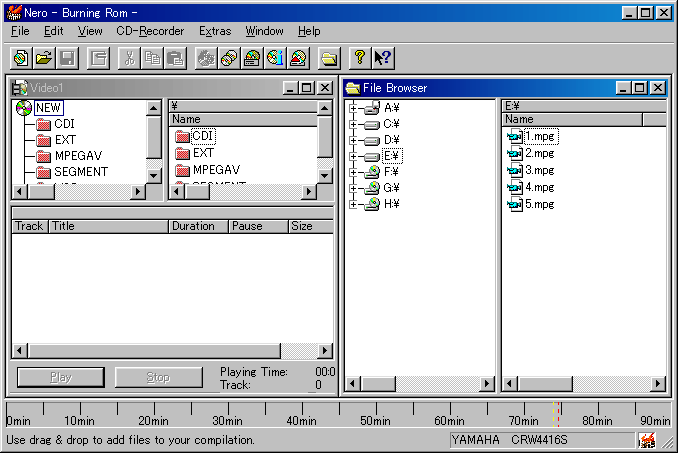
Task: Click the New Compilation toolbar icon
Action: (21, 58)
